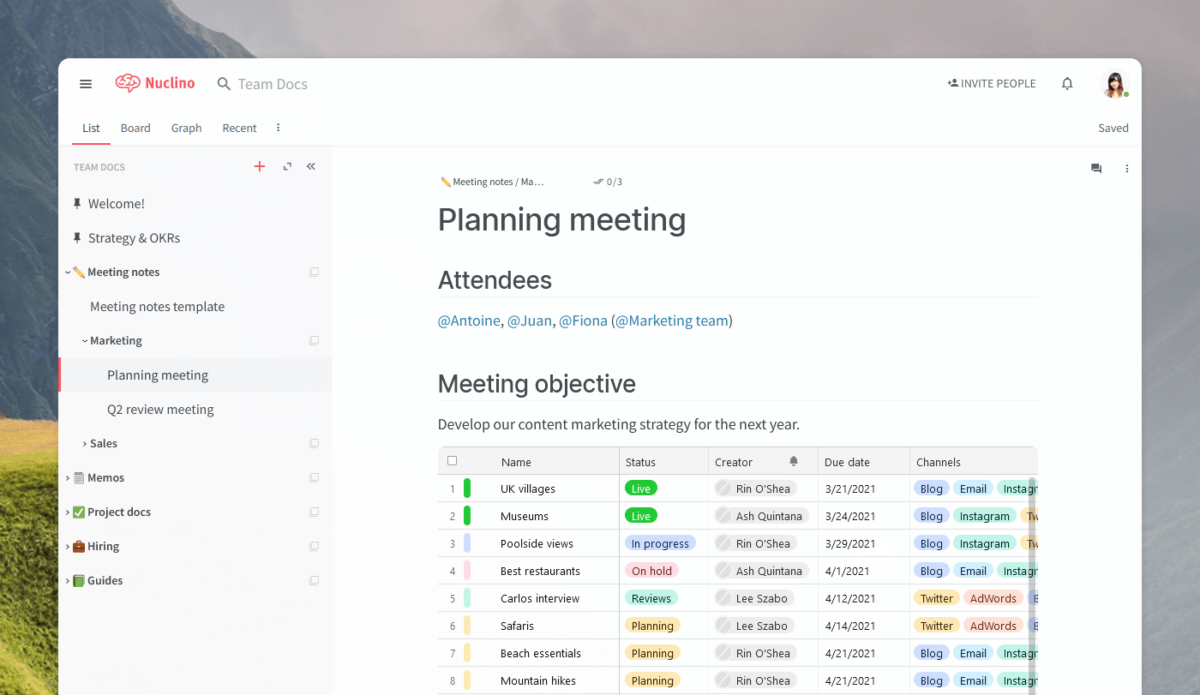Create a new item with the red plus
The image size is (1200, 695).
coord(260,166)
